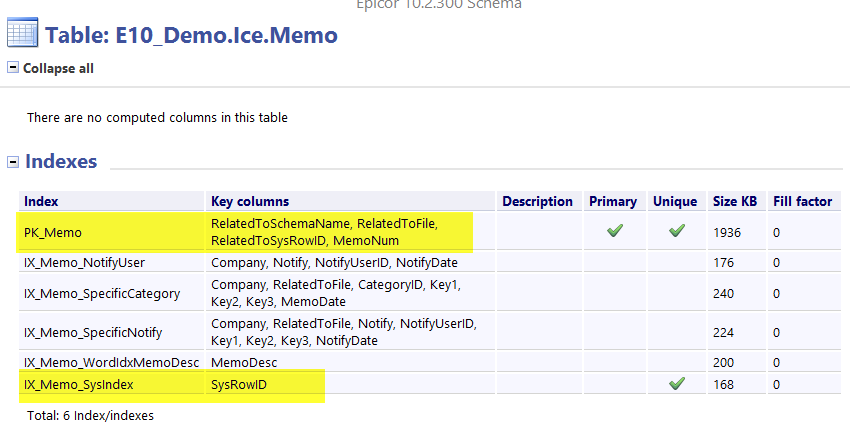
Task: Click the 240 size value
Action: 724,294
